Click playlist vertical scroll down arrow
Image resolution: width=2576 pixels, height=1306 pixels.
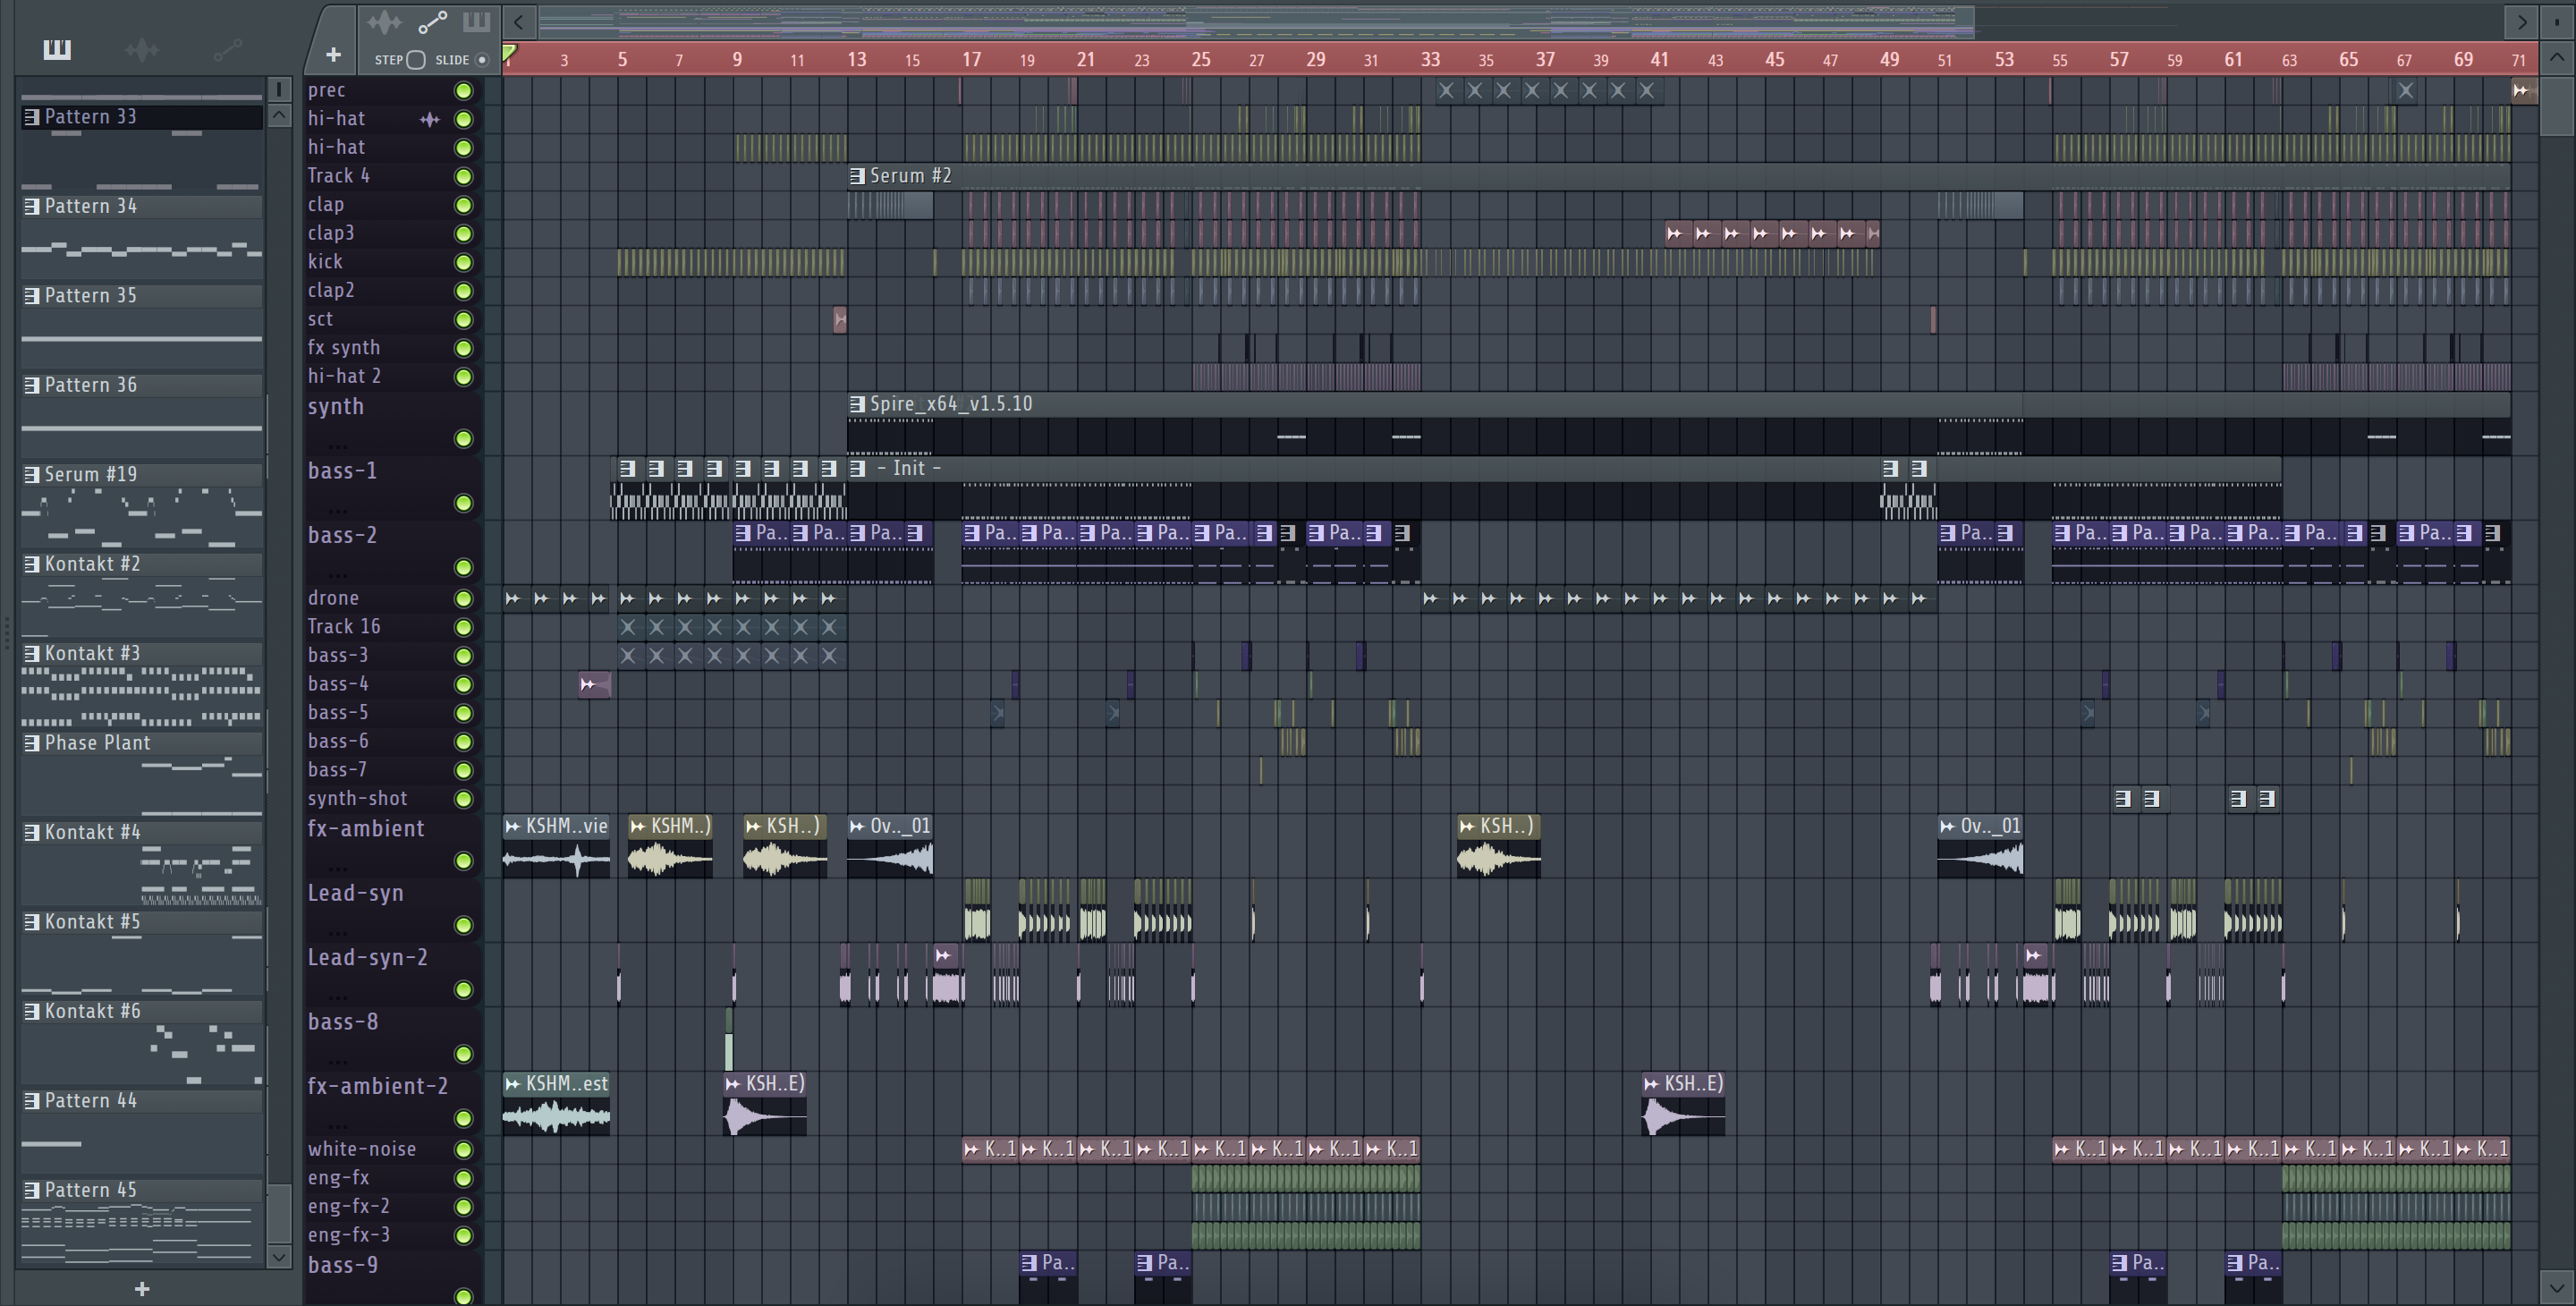pyautogui.click(x=2557, y=1286)
